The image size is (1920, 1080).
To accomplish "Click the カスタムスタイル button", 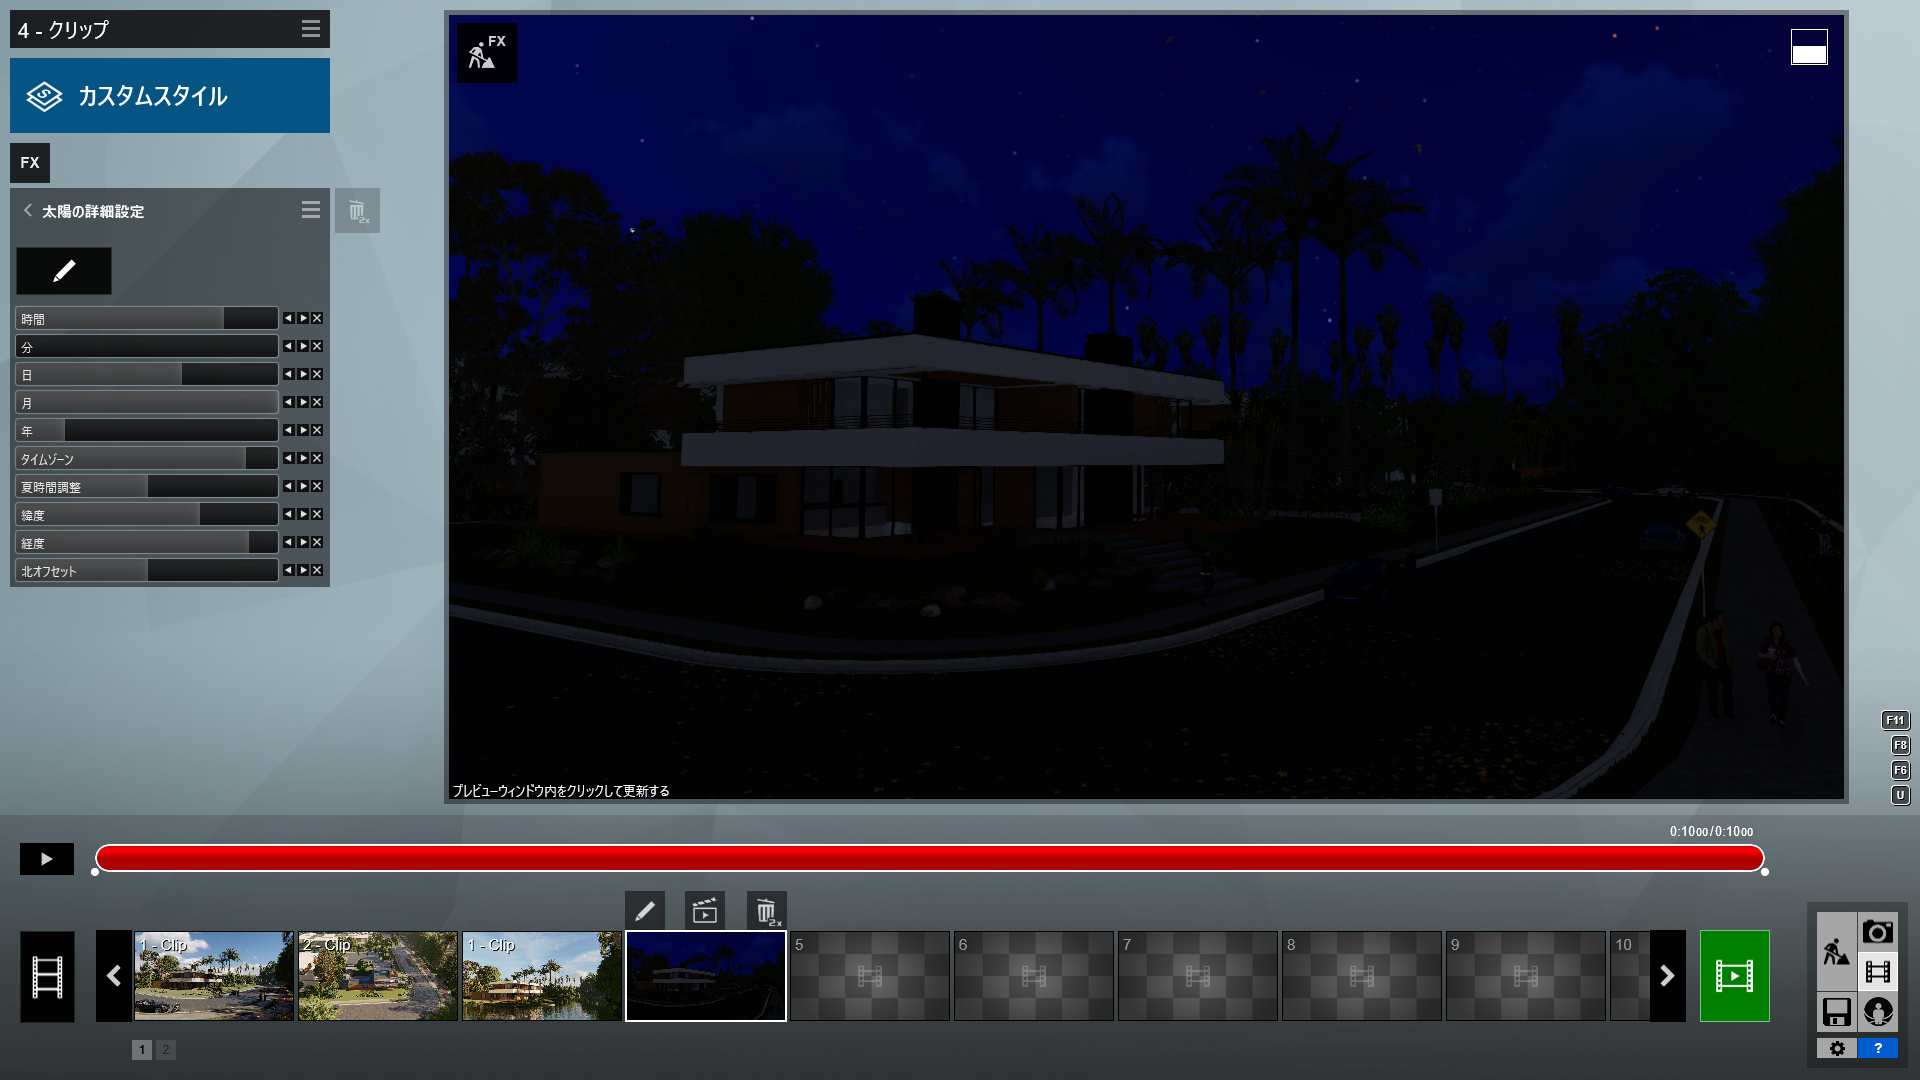I will tap(170, 96).
